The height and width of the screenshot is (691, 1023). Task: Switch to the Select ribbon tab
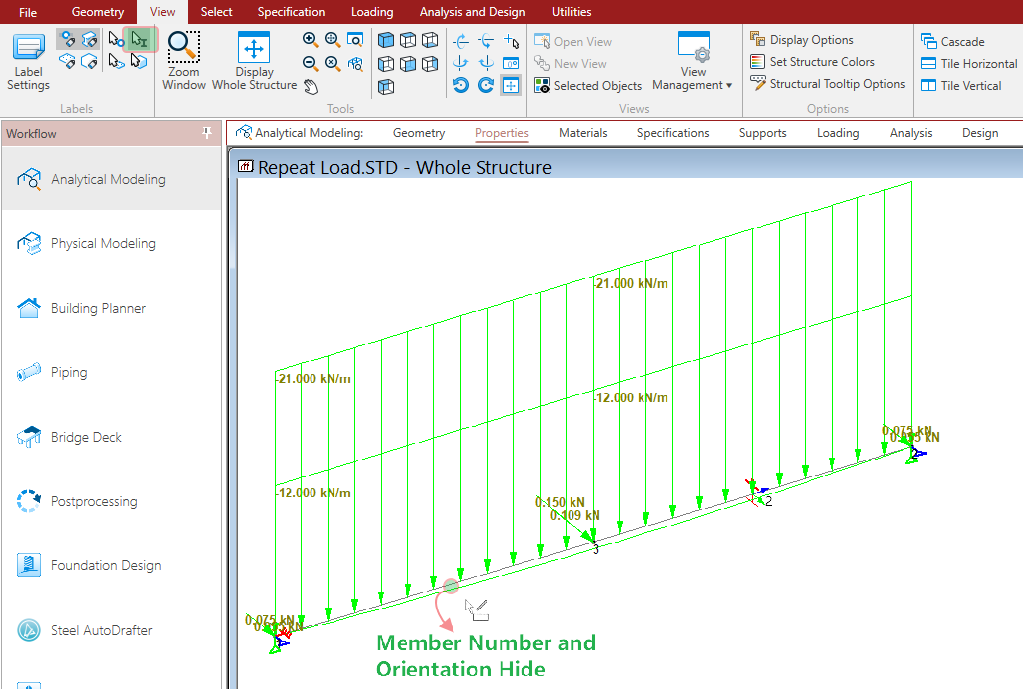216,12
